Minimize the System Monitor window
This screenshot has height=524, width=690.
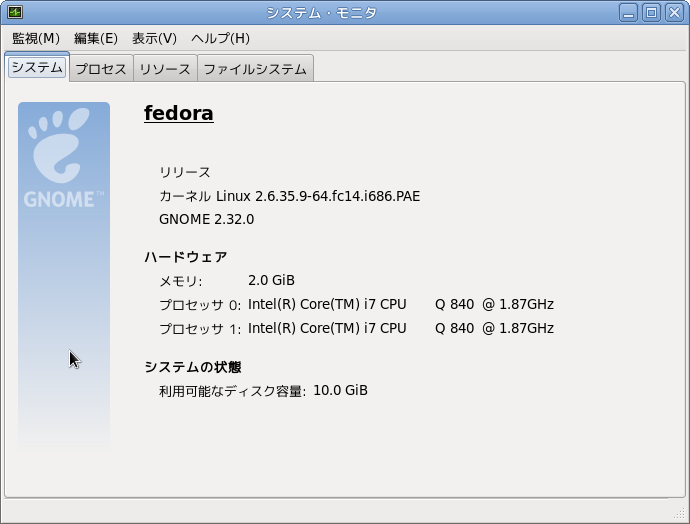tap(628, 12)
